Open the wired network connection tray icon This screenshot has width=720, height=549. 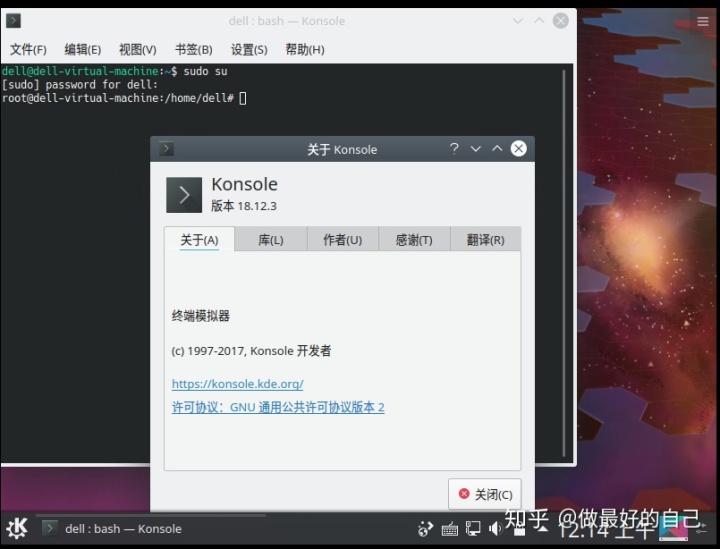[473, 529]
